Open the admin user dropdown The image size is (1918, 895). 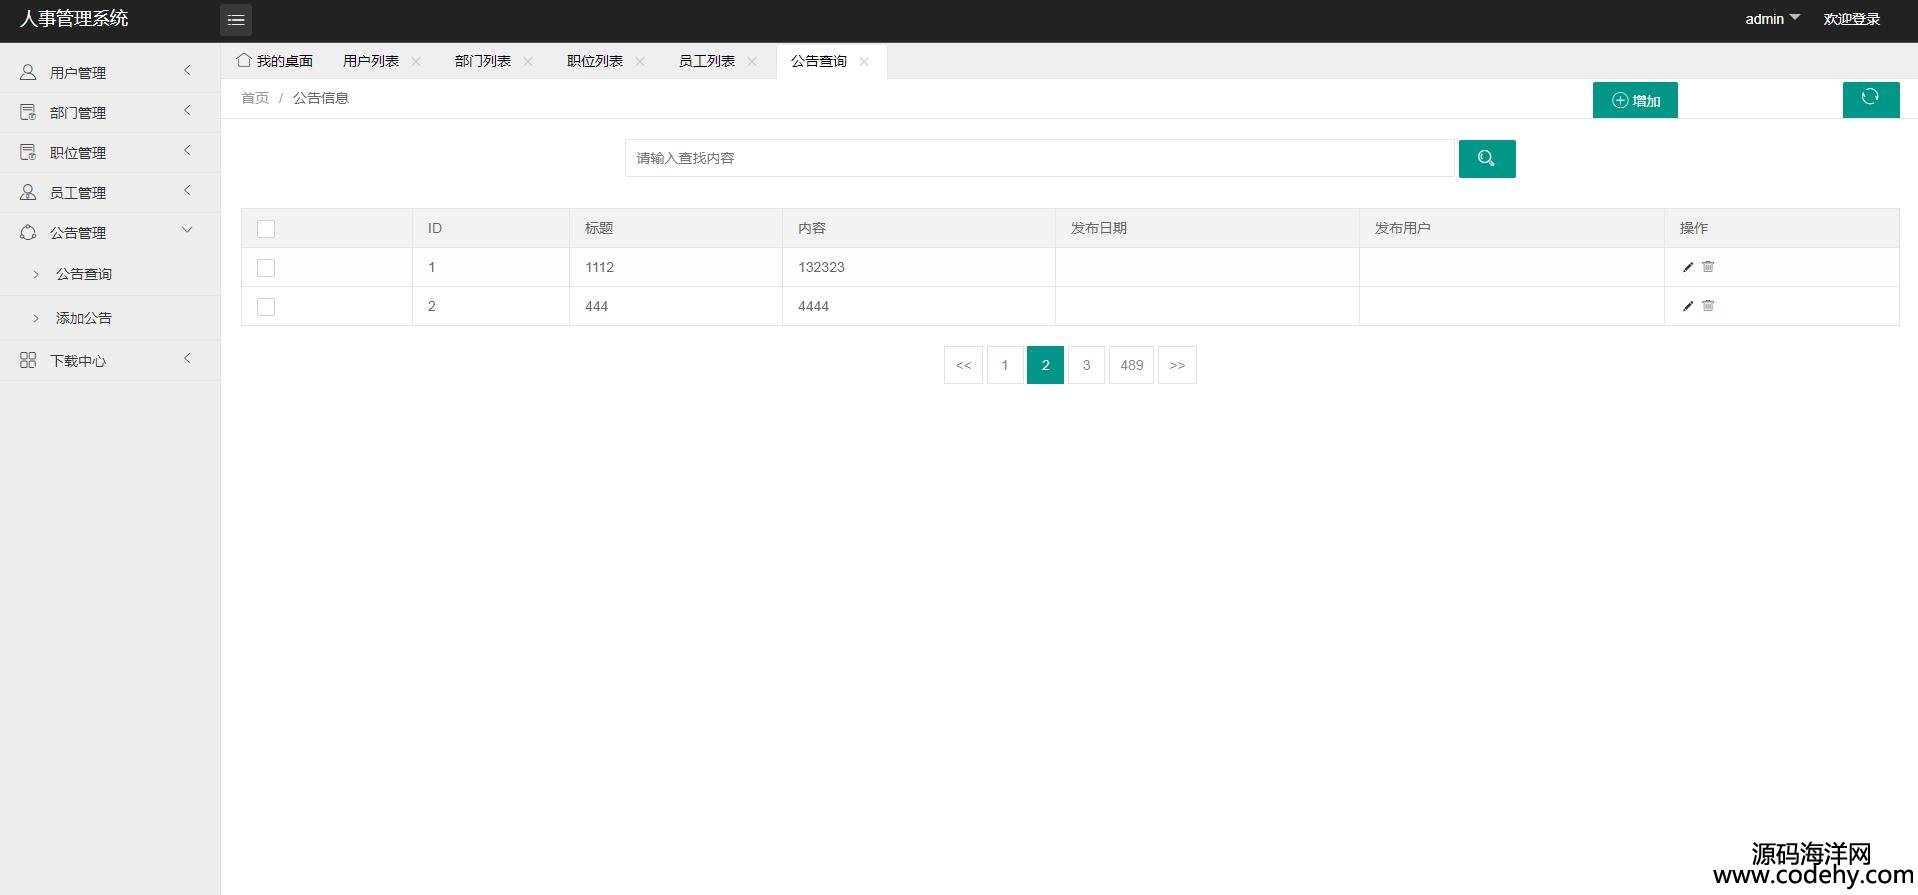tap(1773, 19)
